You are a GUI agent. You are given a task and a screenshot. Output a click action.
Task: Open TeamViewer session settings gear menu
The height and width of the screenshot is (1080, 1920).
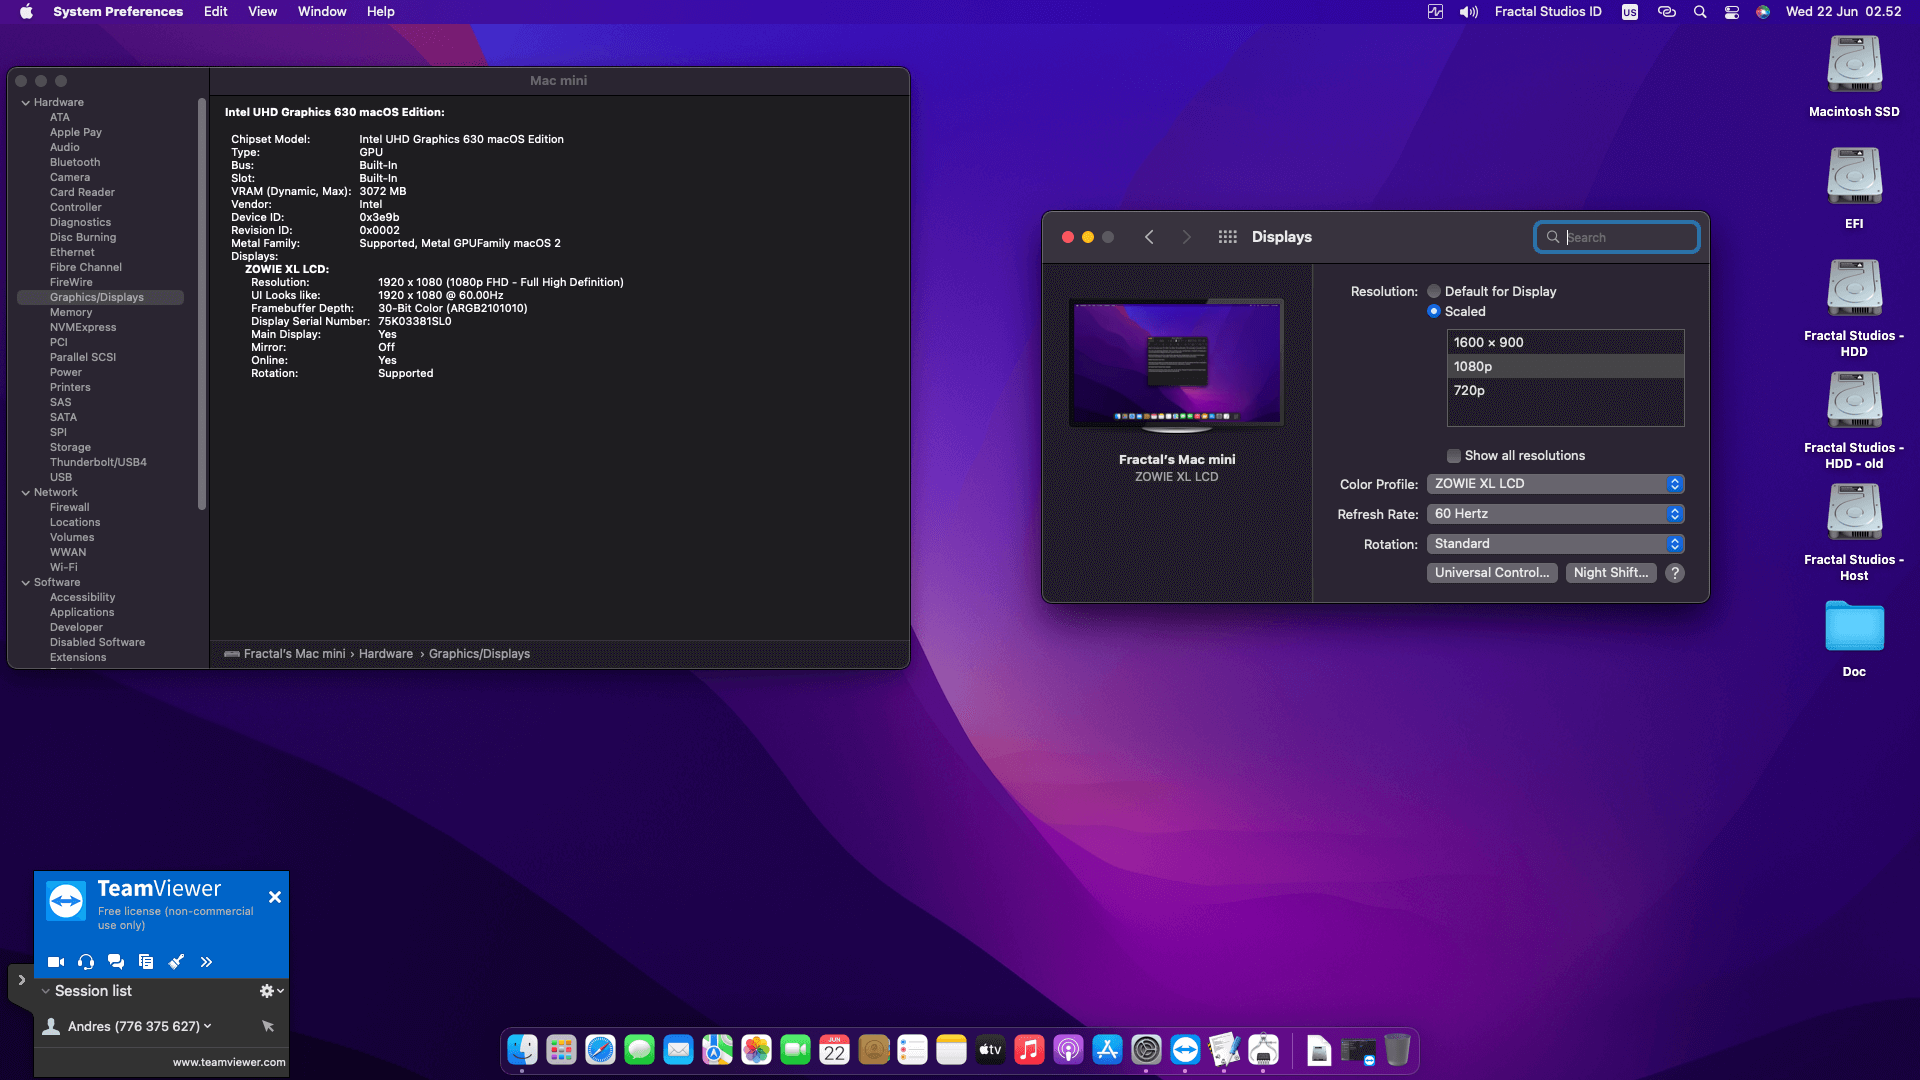tap(272, 991)
